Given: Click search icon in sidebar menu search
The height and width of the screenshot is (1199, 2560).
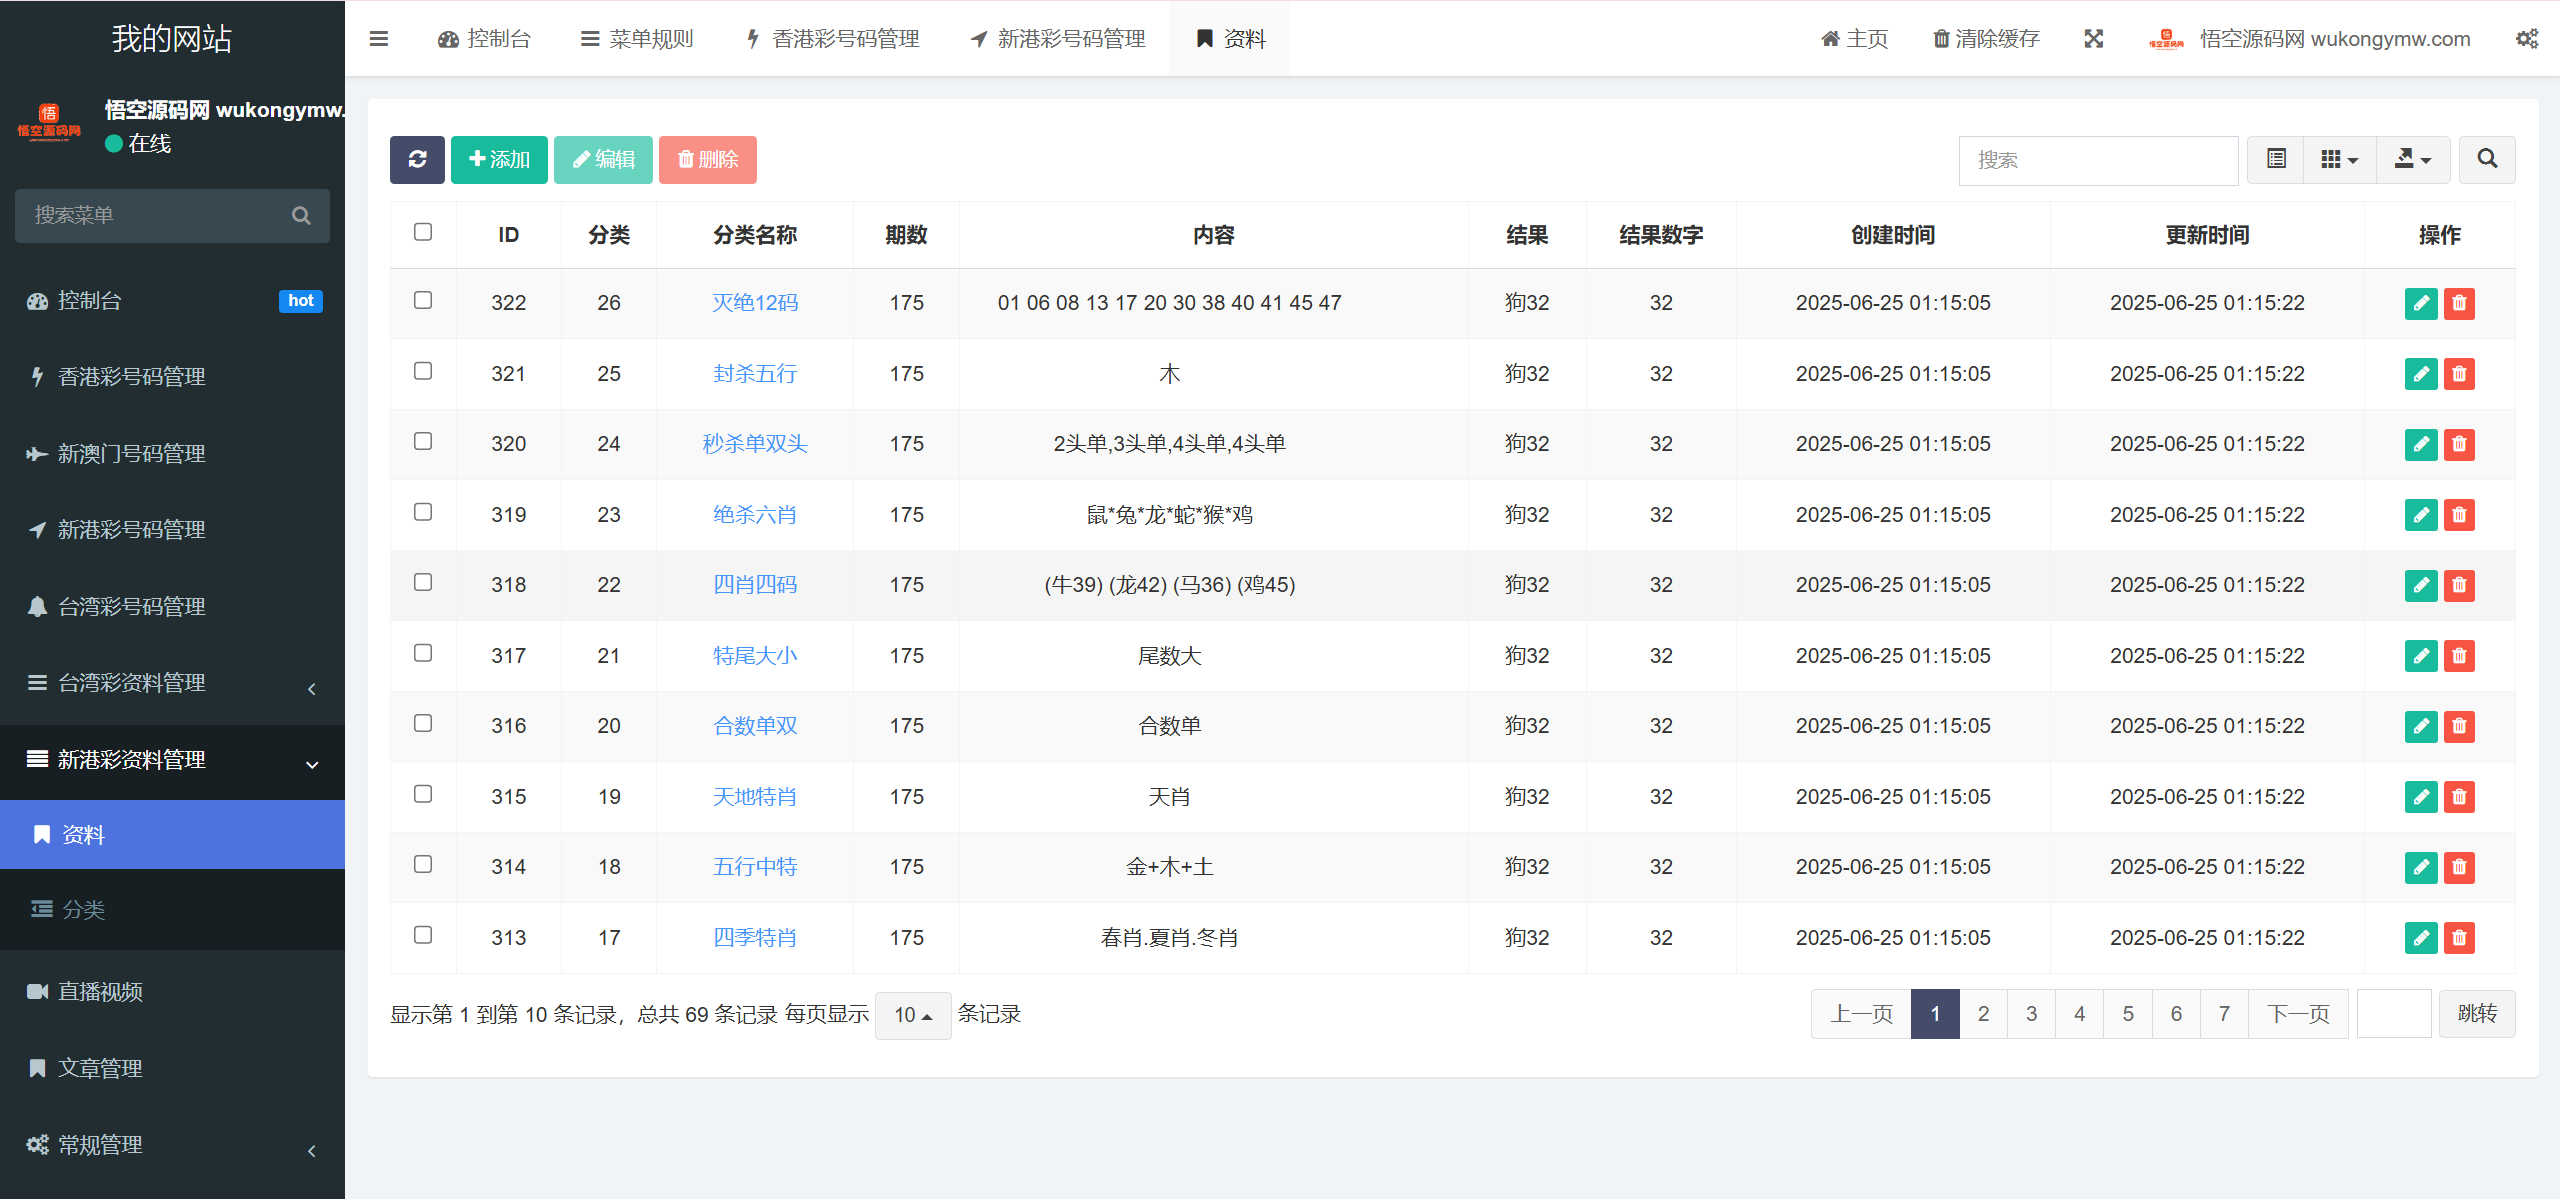Looking at the screenshot, I should (x=301, y=216).
